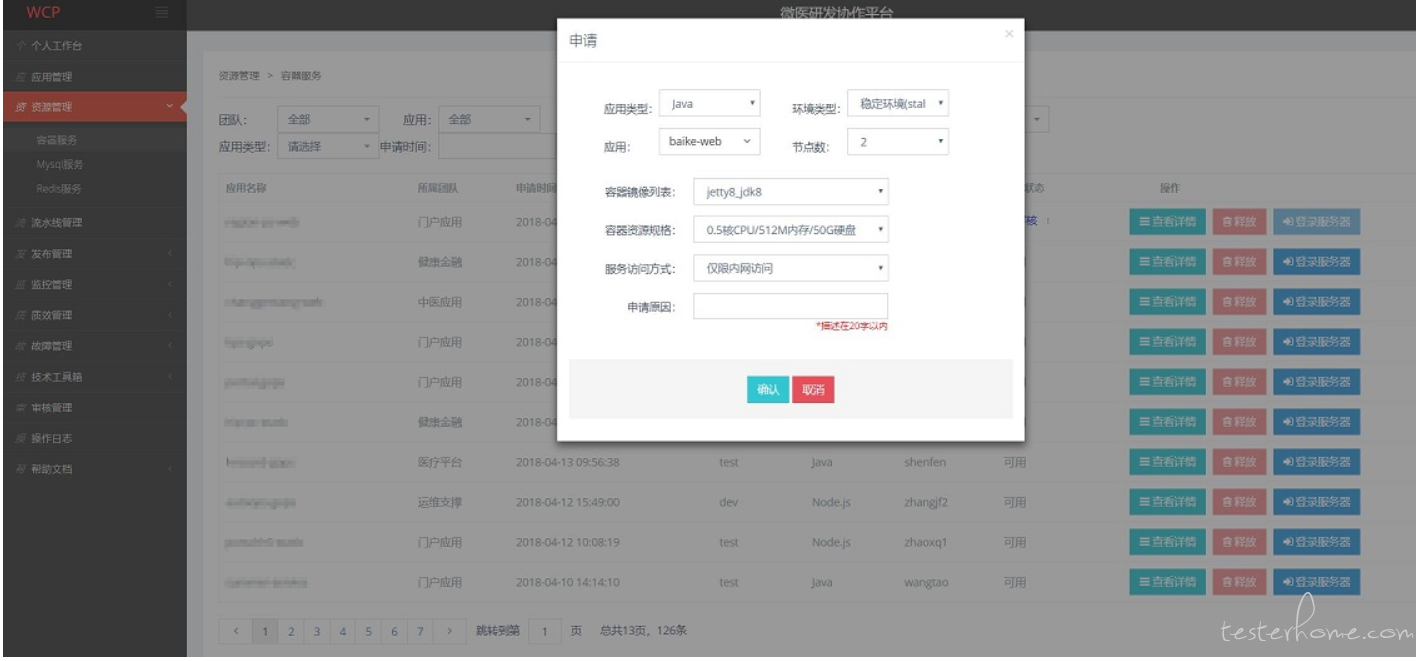This screenshot has width=1417, height=661.
Task: Open the 环境类型 dropdown
Action: 897,104
